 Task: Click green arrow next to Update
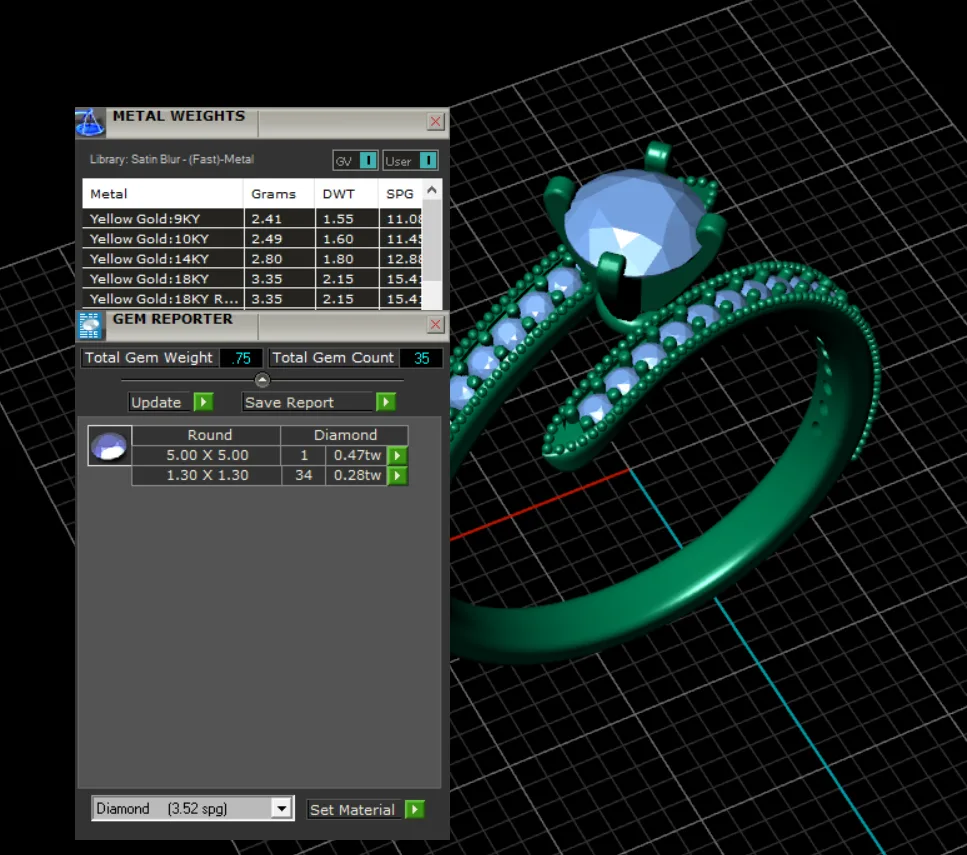point(204,402)
